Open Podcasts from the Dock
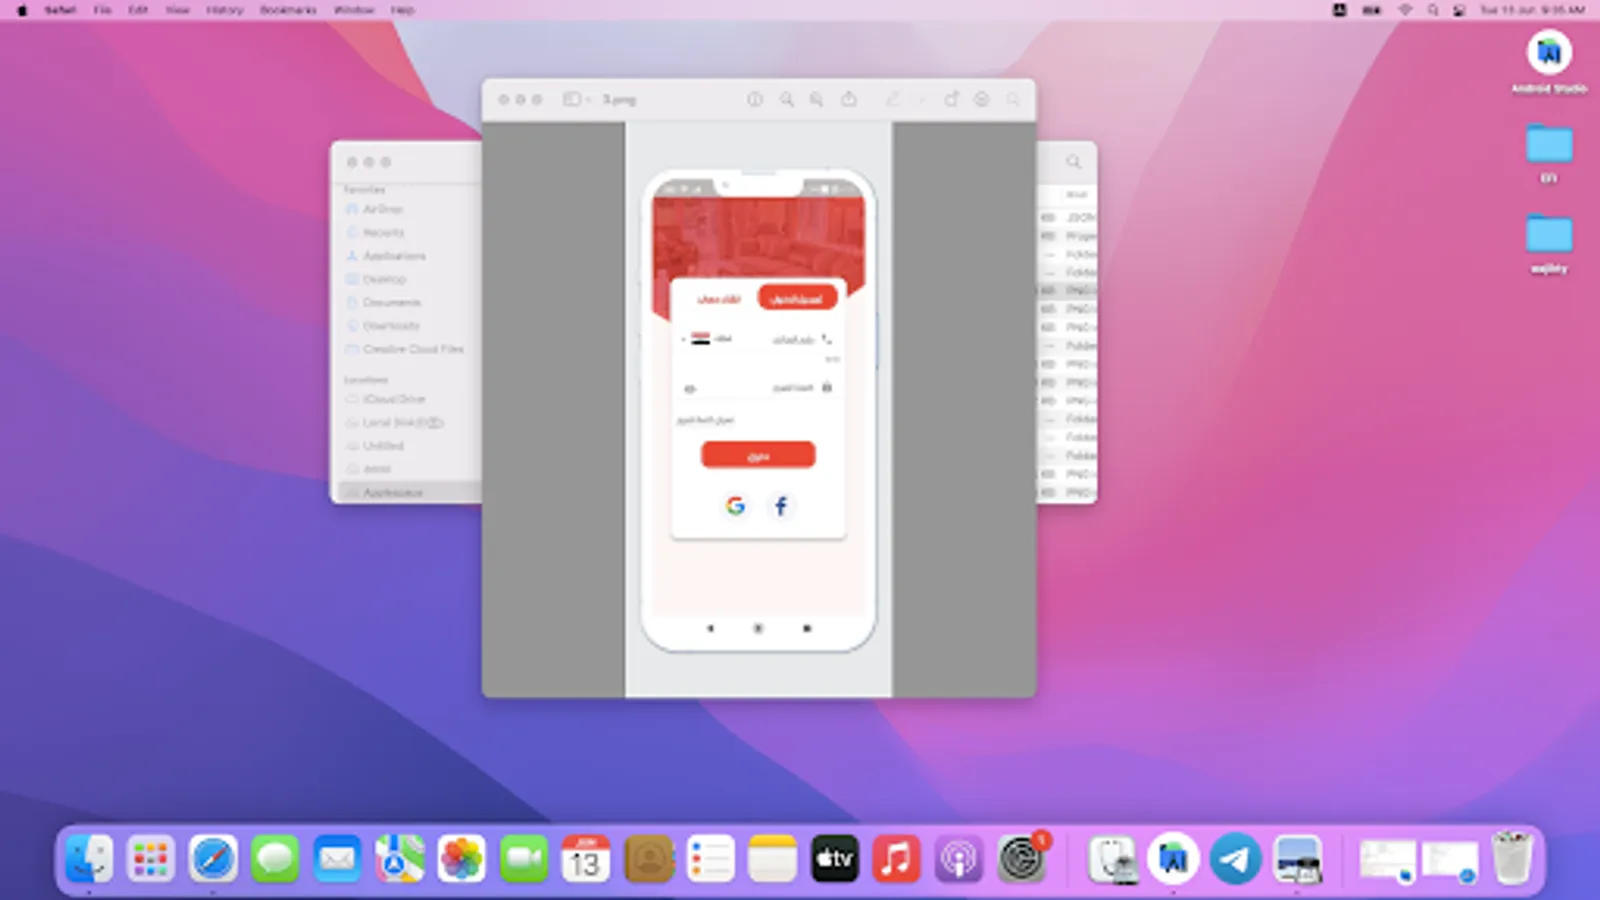Viewport: 1600px width, 900px height. click(x=958, y=859)
